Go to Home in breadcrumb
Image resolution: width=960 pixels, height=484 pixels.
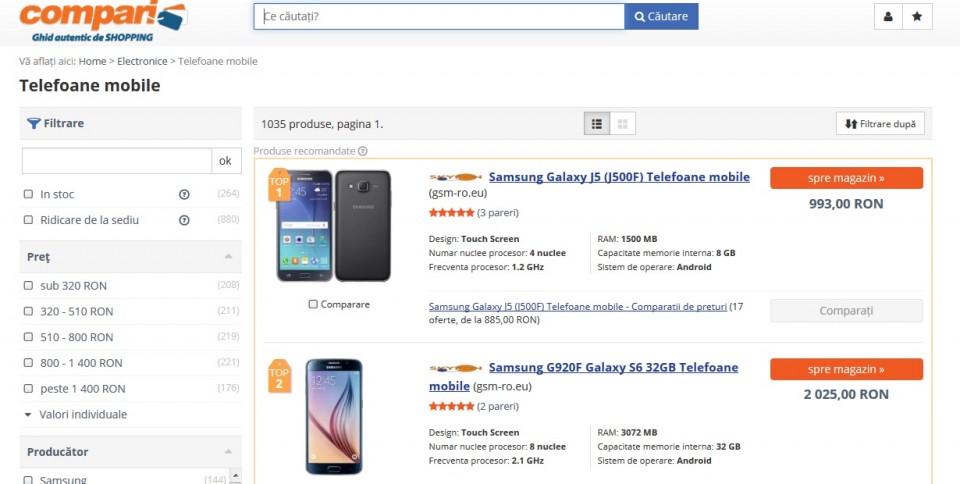(92, 61)
